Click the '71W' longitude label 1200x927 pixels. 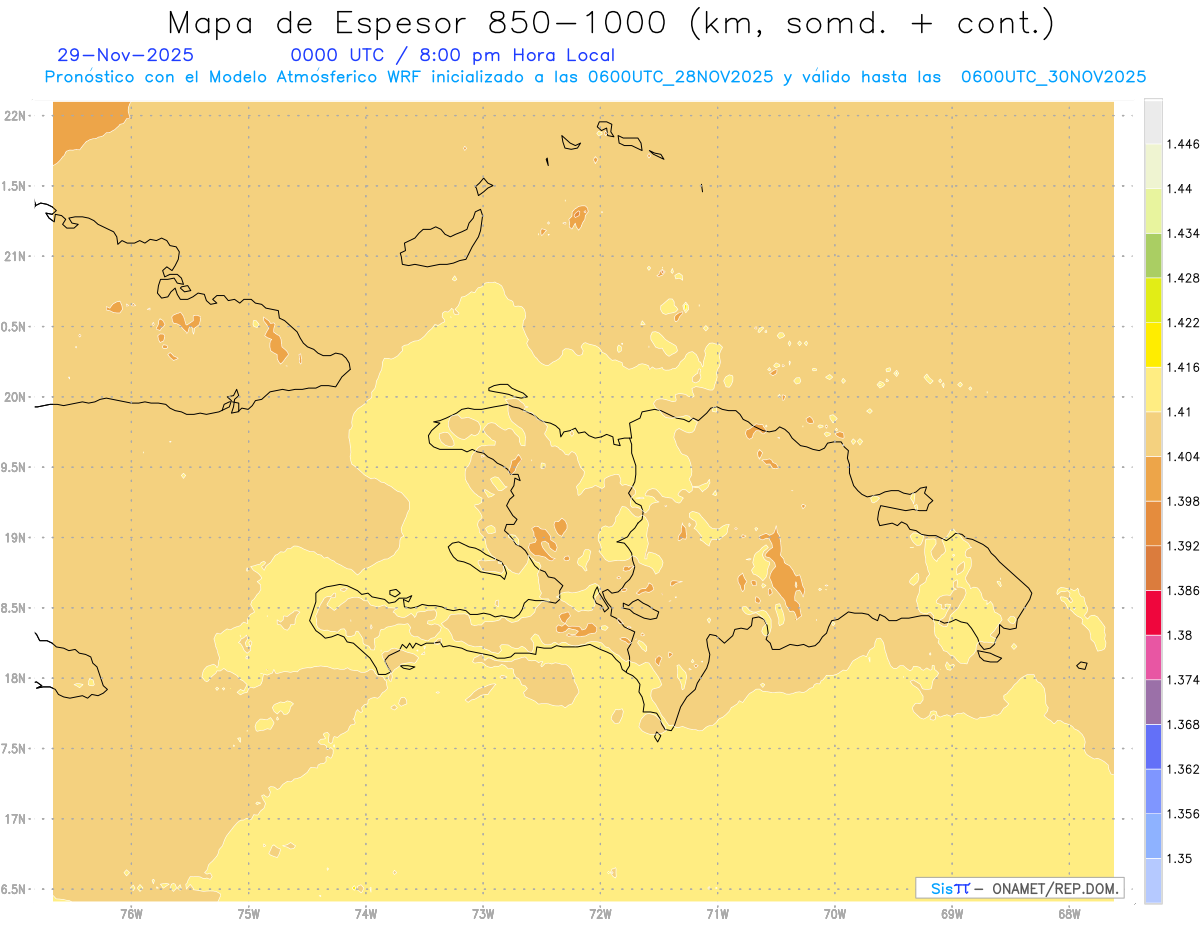click(x=717, y=913)
